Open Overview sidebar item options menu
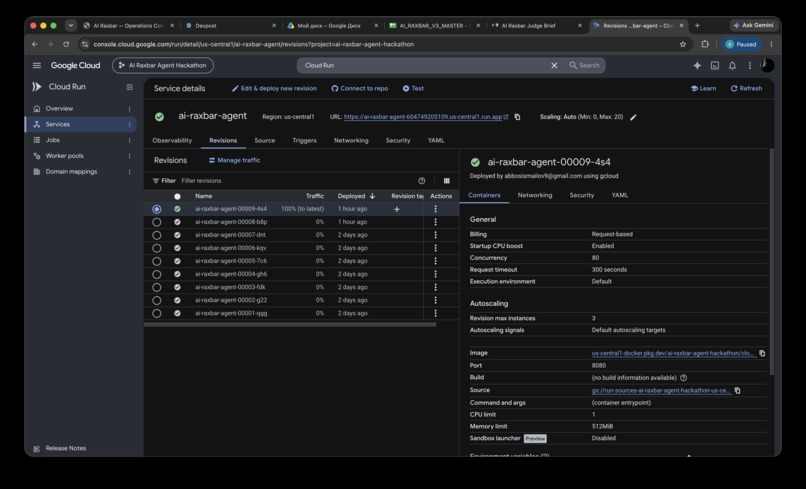 pos(130,108)
